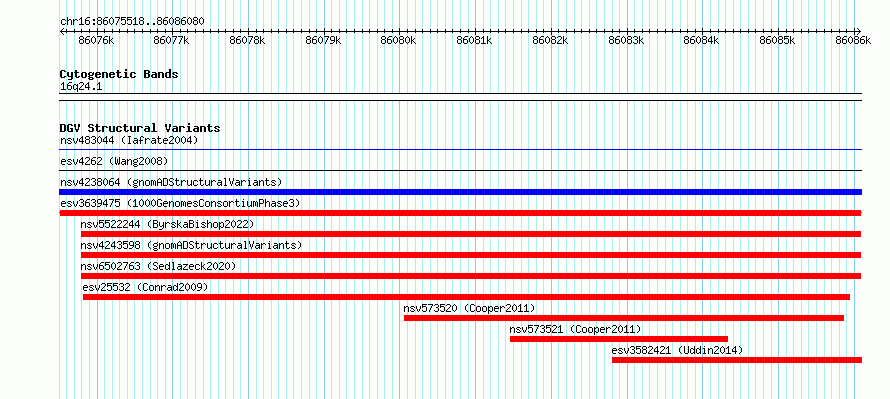This screenshot has height=399, width=890.
Task: Click the thin blue nsv483044 variant line
Action: coord(460,150)
